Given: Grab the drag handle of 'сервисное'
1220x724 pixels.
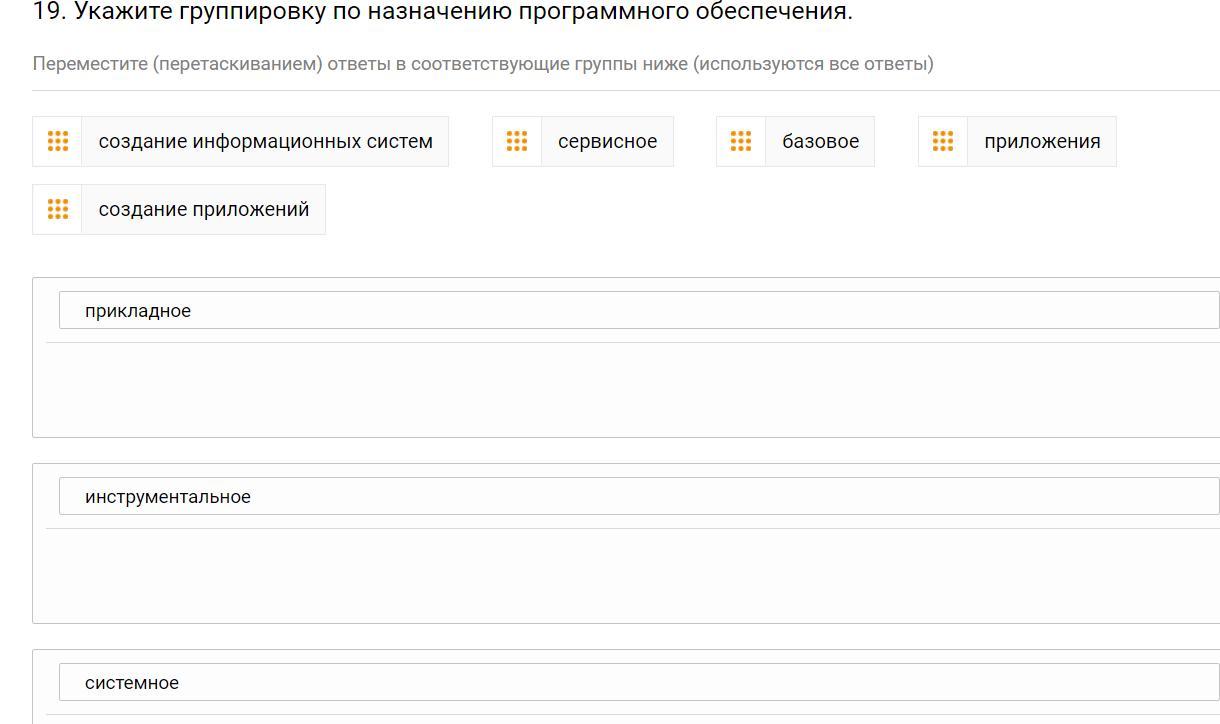Looking at the screenshot, I should (x=517, y=141).
